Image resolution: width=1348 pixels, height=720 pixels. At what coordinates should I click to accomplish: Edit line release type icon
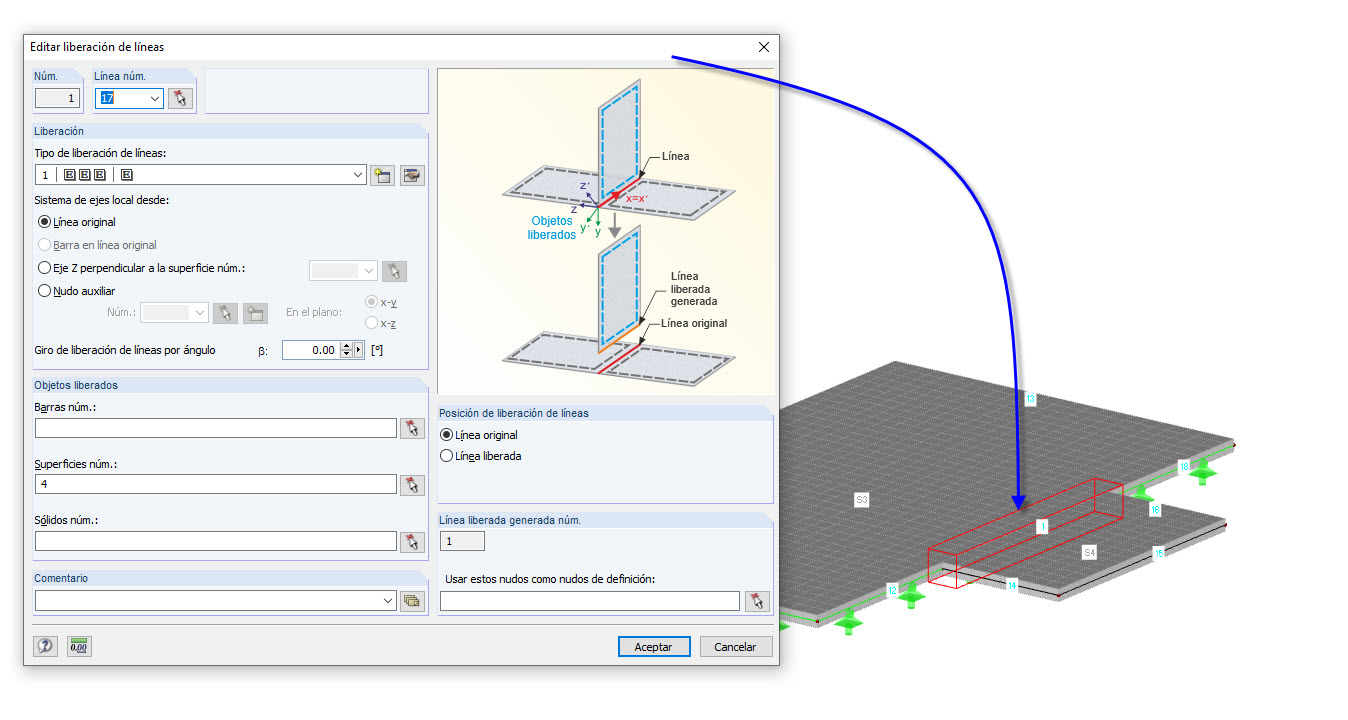pos(412,175)
